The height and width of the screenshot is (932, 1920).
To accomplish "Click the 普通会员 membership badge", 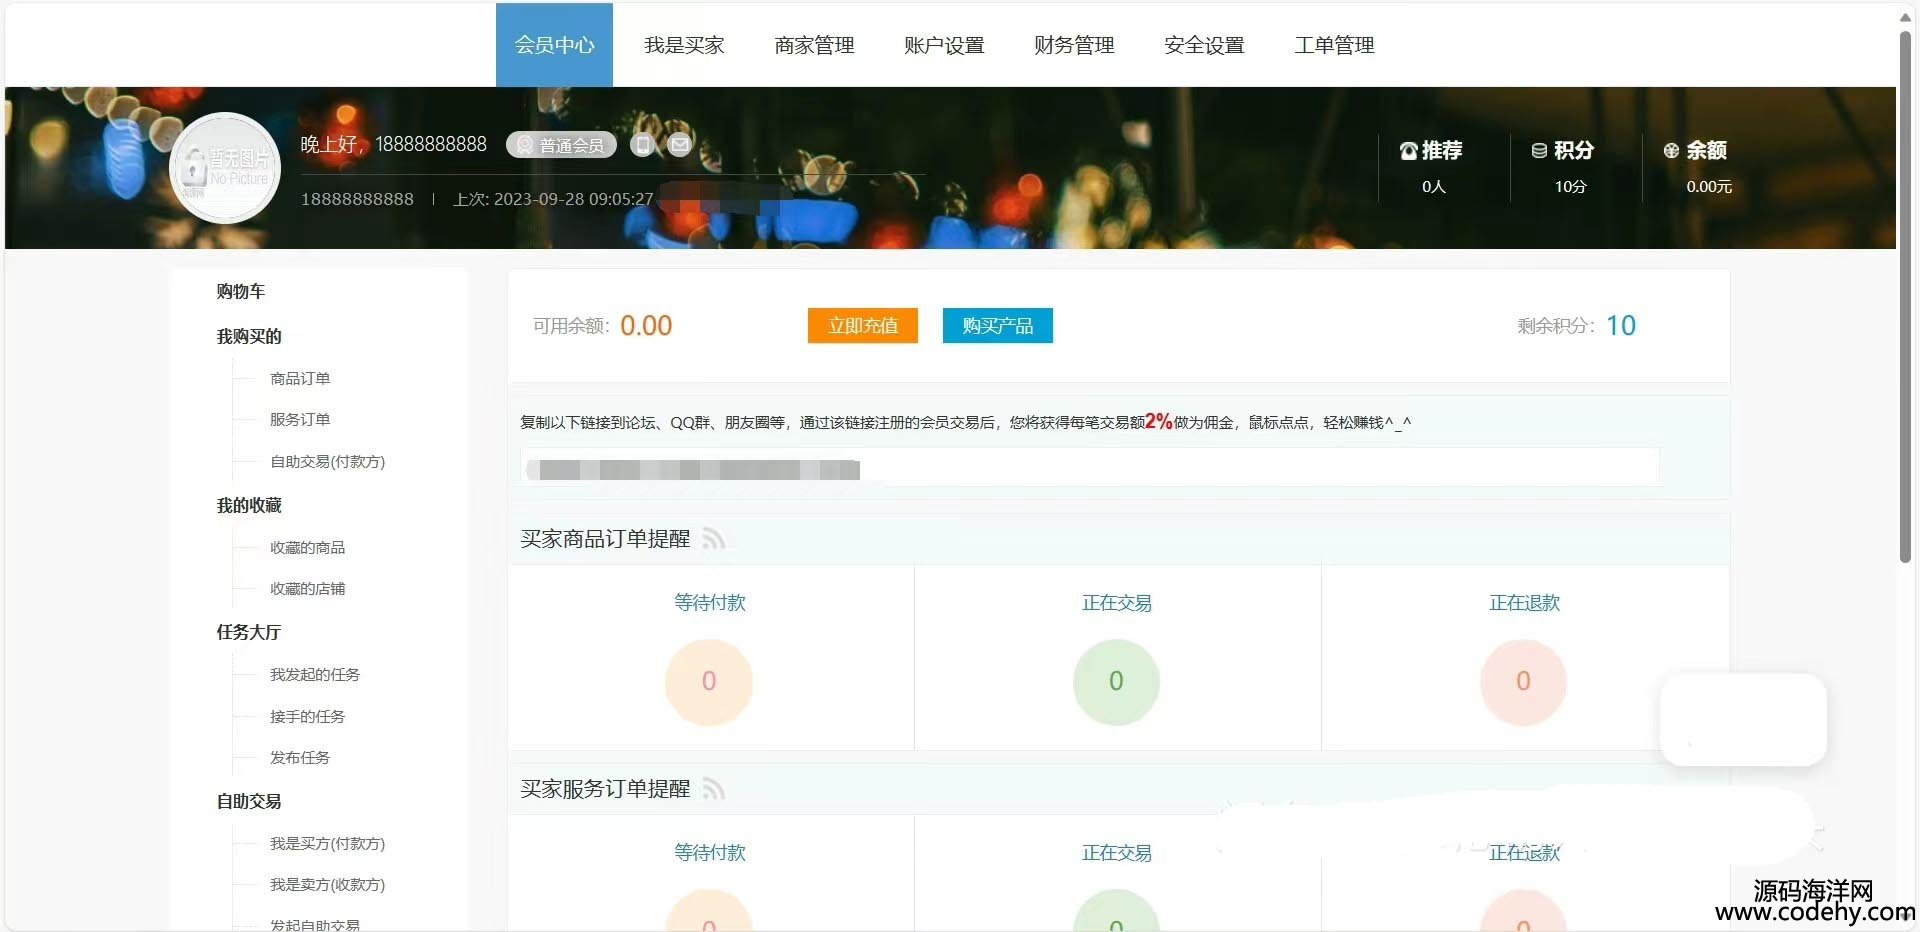I will tap(561, 145).
